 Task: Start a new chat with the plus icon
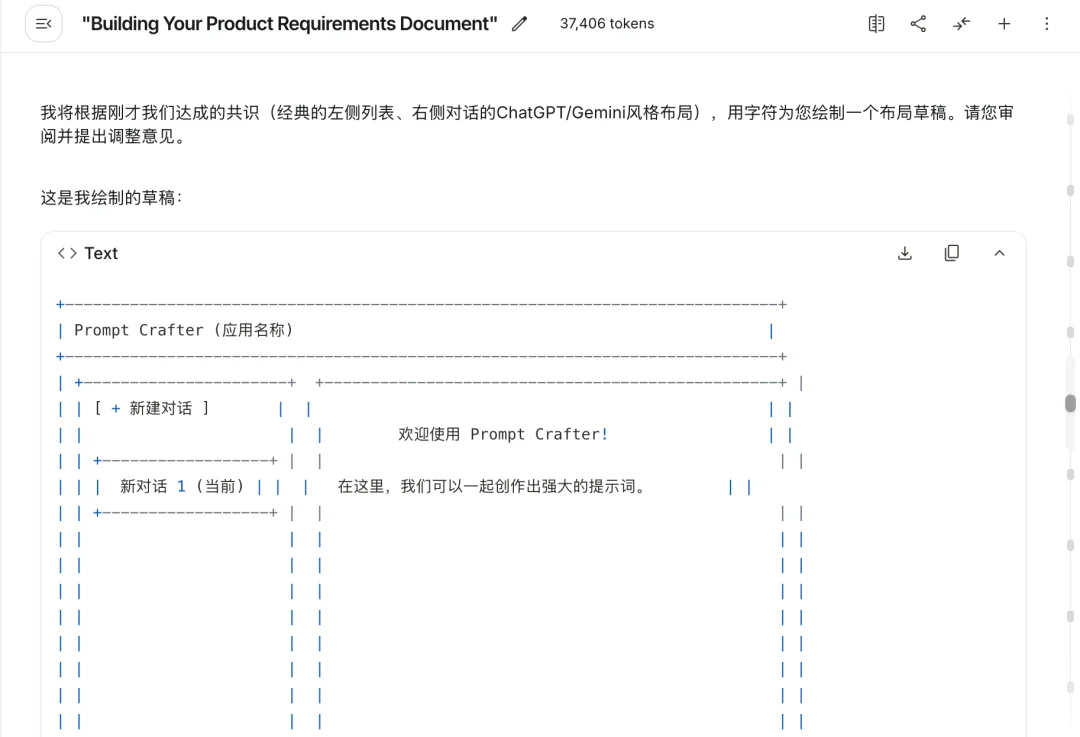(x=1004, y=23)
